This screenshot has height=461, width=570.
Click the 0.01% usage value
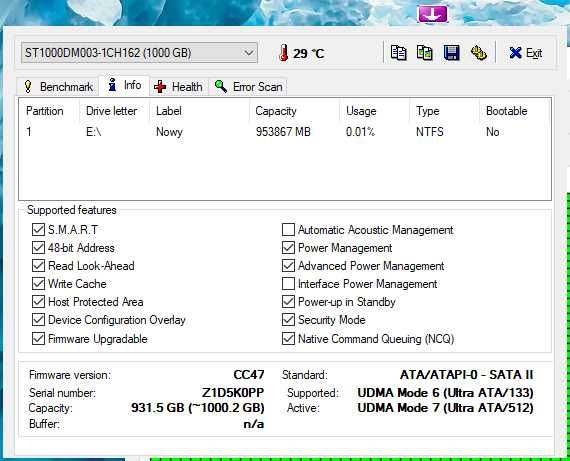(x=360, y=132)
